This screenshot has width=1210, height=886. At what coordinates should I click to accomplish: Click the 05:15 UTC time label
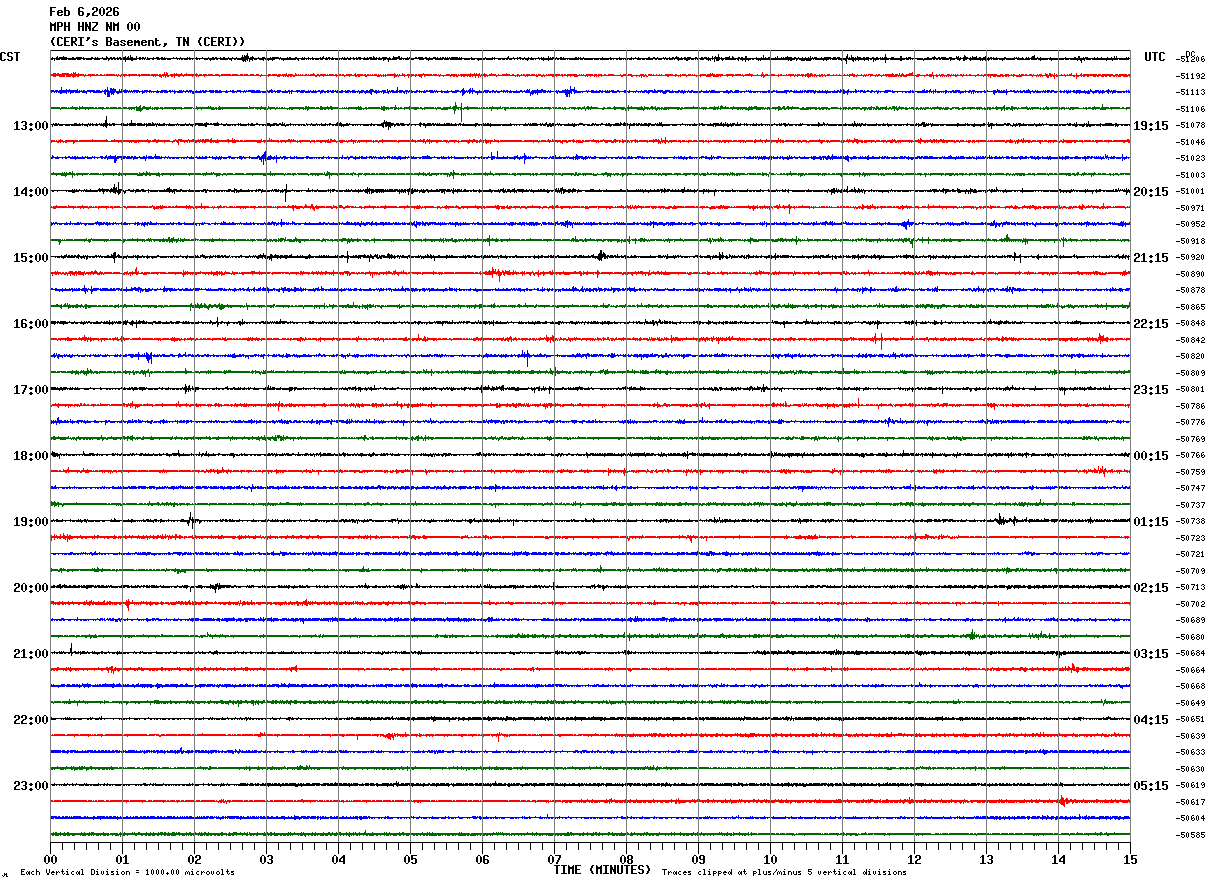click(1151, 786)
